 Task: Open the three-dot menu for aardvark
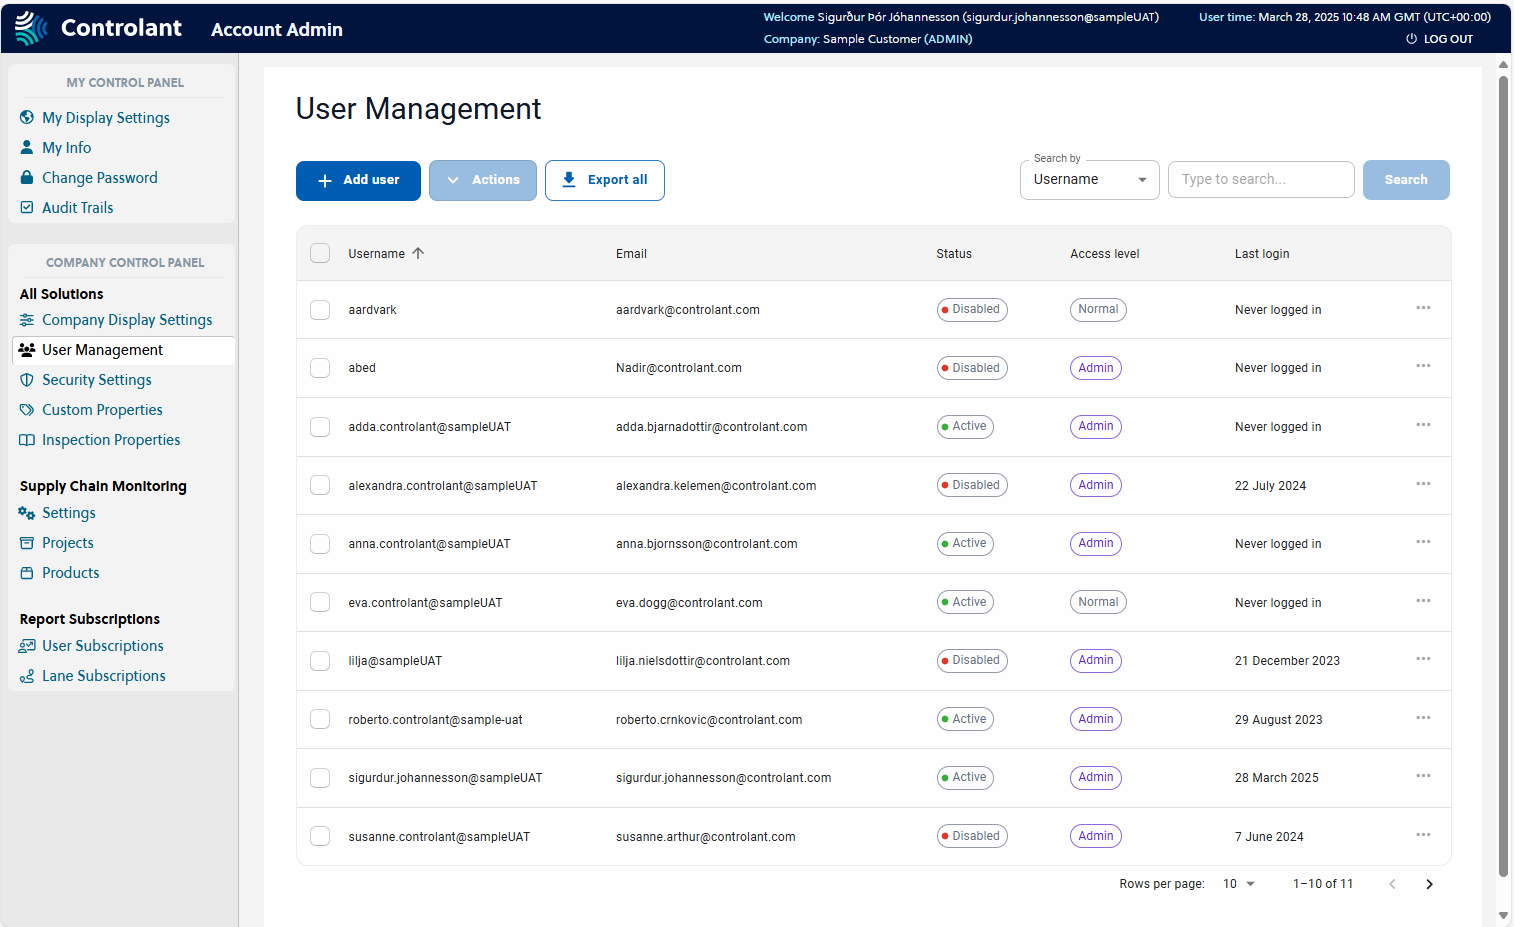tap(1423, 308)
